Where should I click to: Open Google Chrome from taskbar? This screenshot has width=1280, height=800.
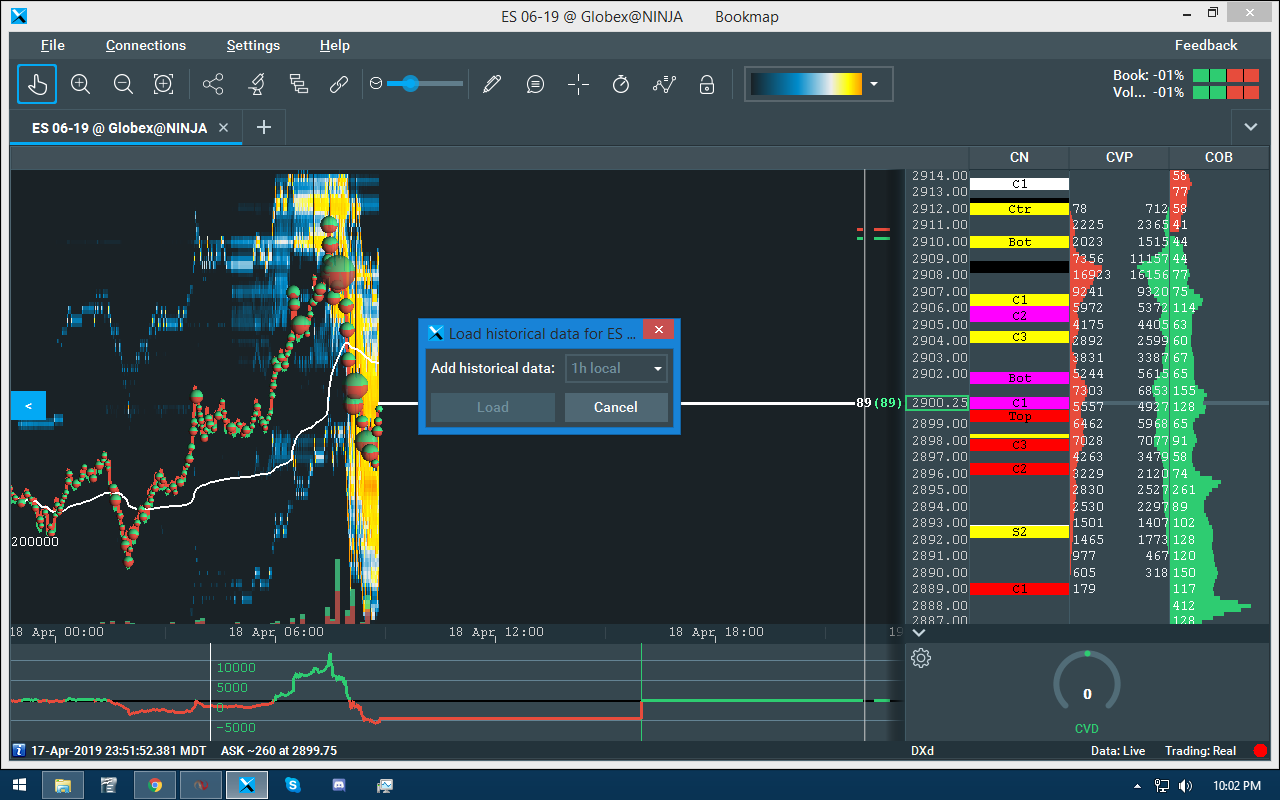tap(155, 785)
